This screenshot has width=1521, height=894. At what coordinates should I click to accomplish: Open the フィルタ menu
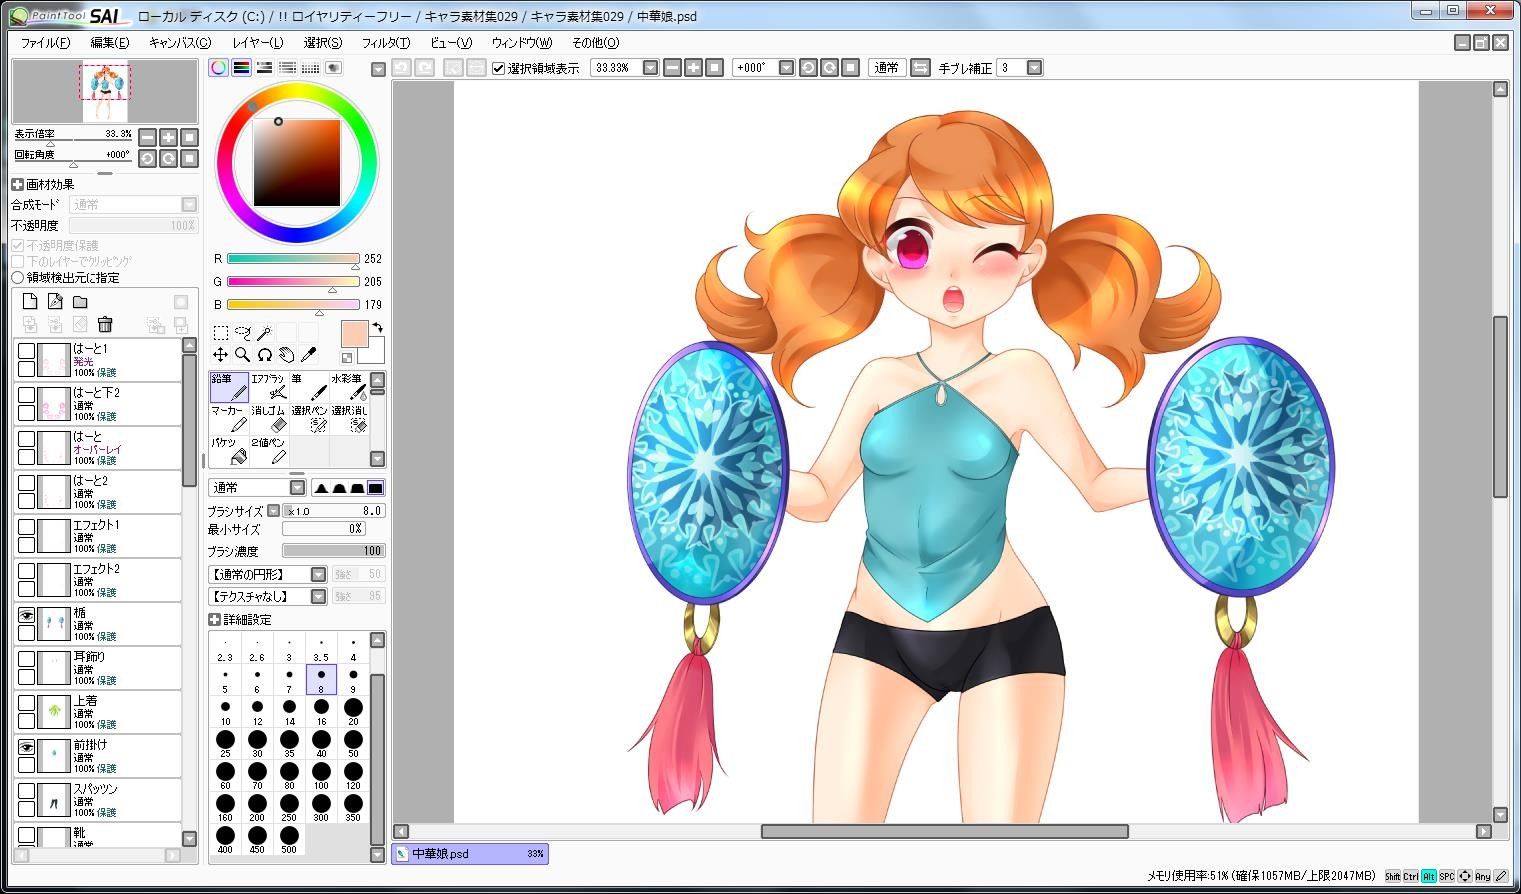tap(385, 43)
